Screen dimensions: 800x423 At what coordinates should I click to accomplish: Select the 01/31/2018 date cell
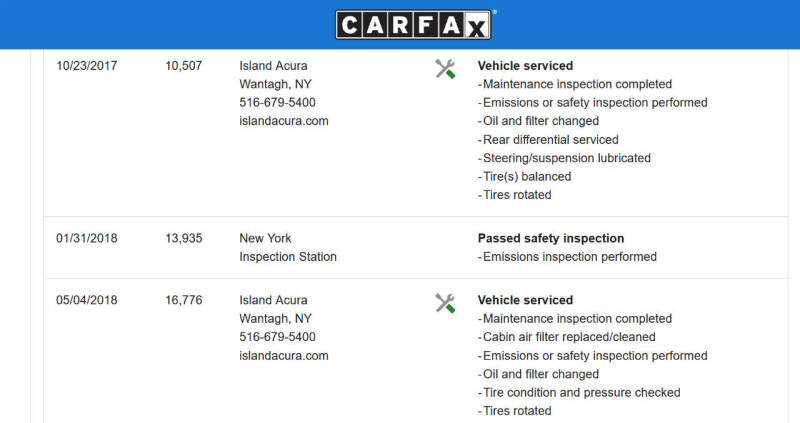(x=87, y=238)
